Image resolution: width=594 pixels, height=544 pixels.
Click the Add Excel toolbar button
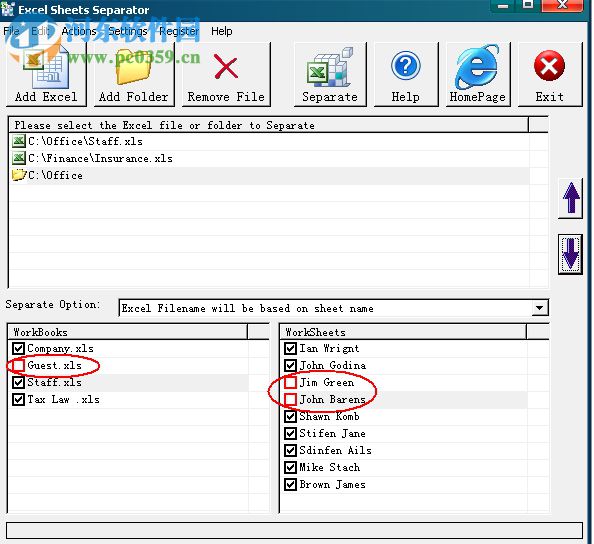[46, 74]
